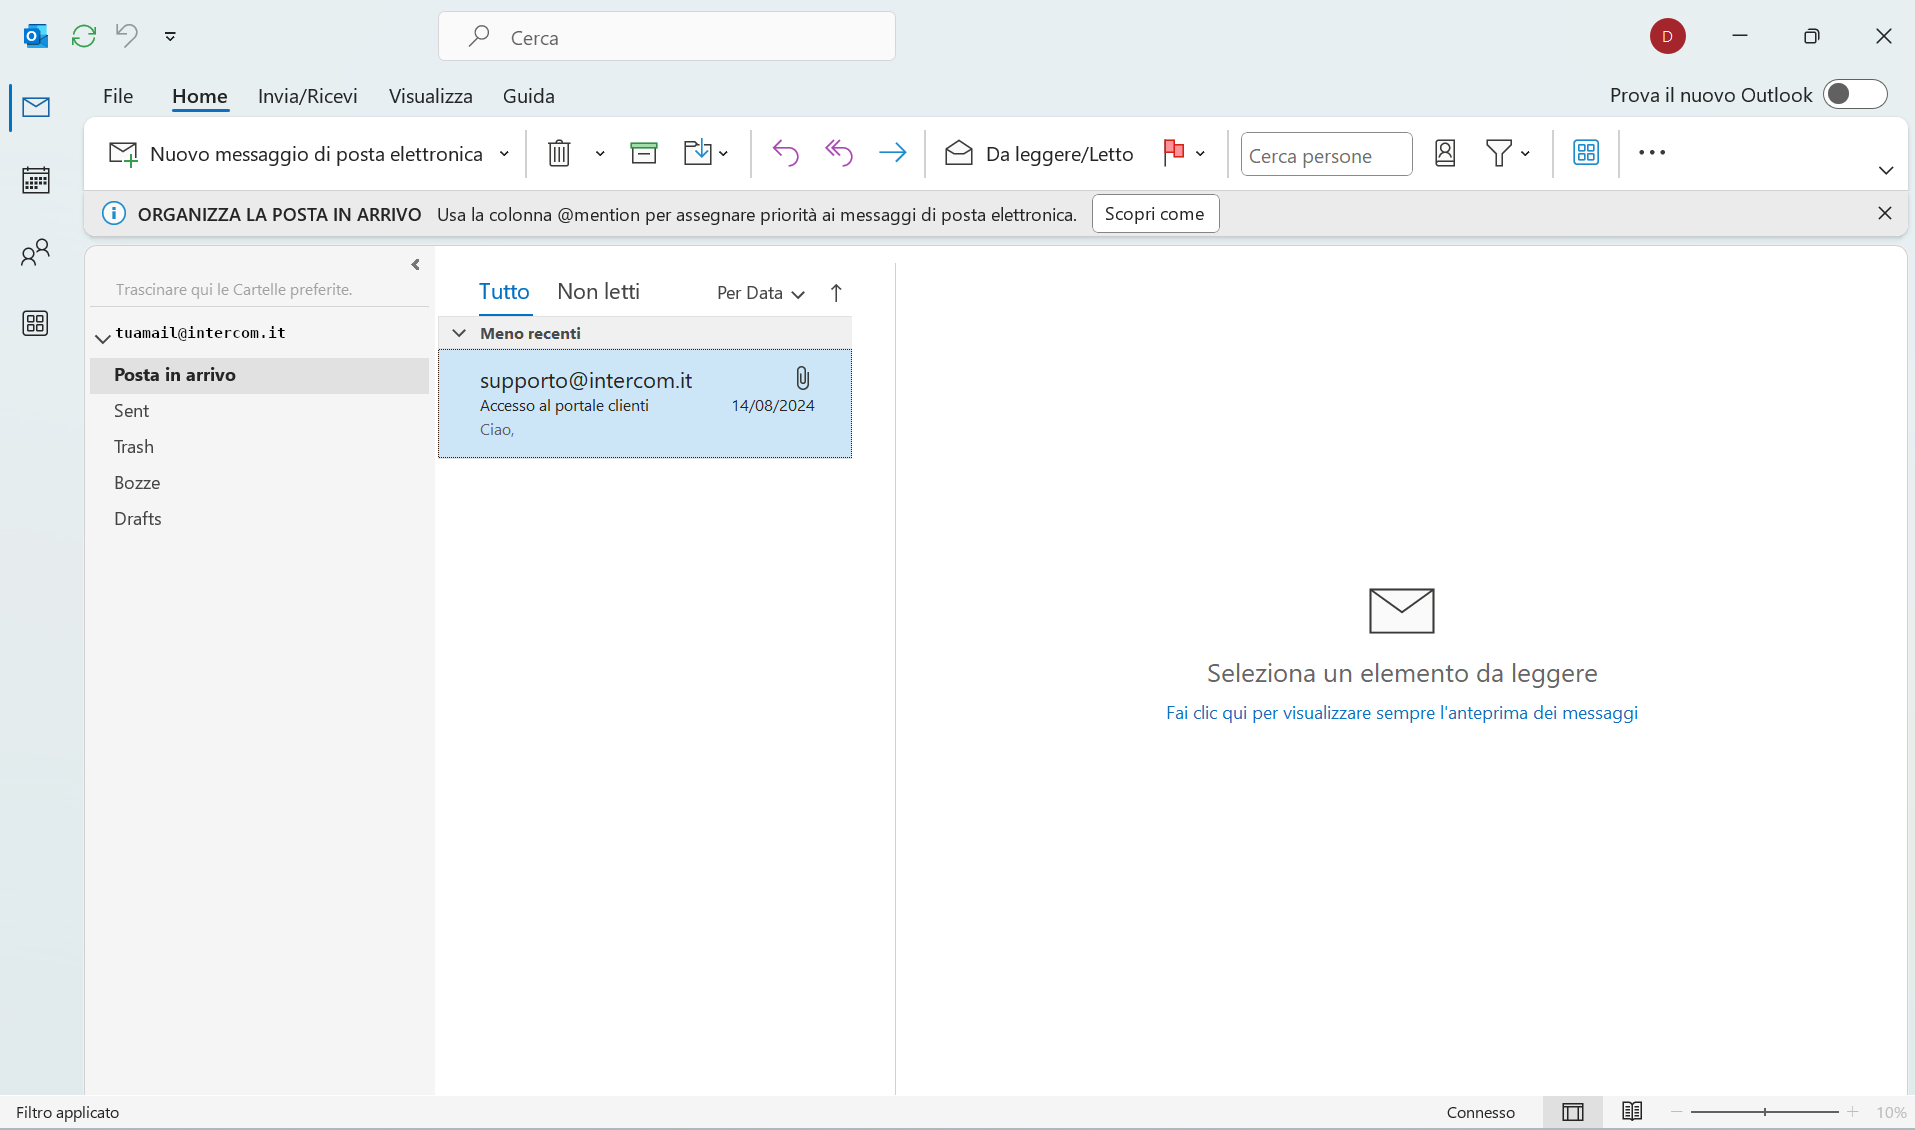The height and width of the screenshot is (1130, 1915).
Task: Click the Cerca persone search field
Action: (1326, 155)
